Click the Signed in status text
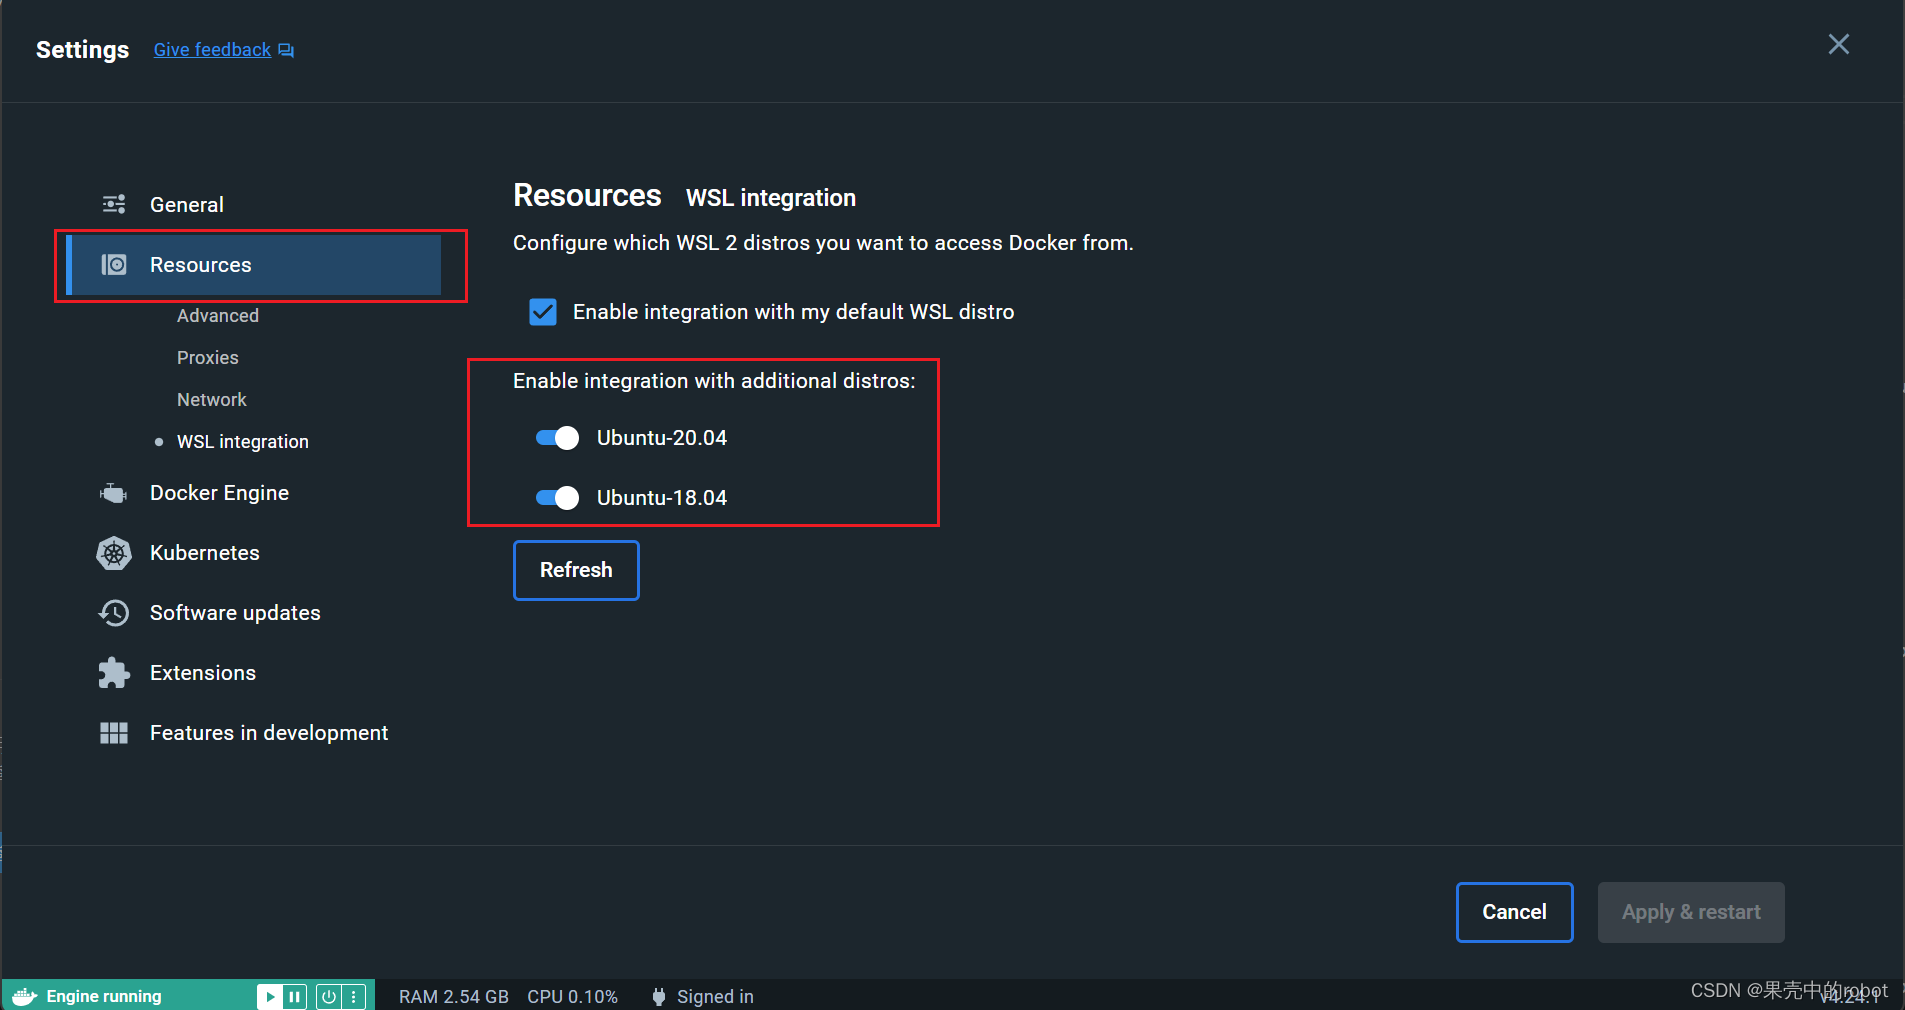 pos(715,996)
